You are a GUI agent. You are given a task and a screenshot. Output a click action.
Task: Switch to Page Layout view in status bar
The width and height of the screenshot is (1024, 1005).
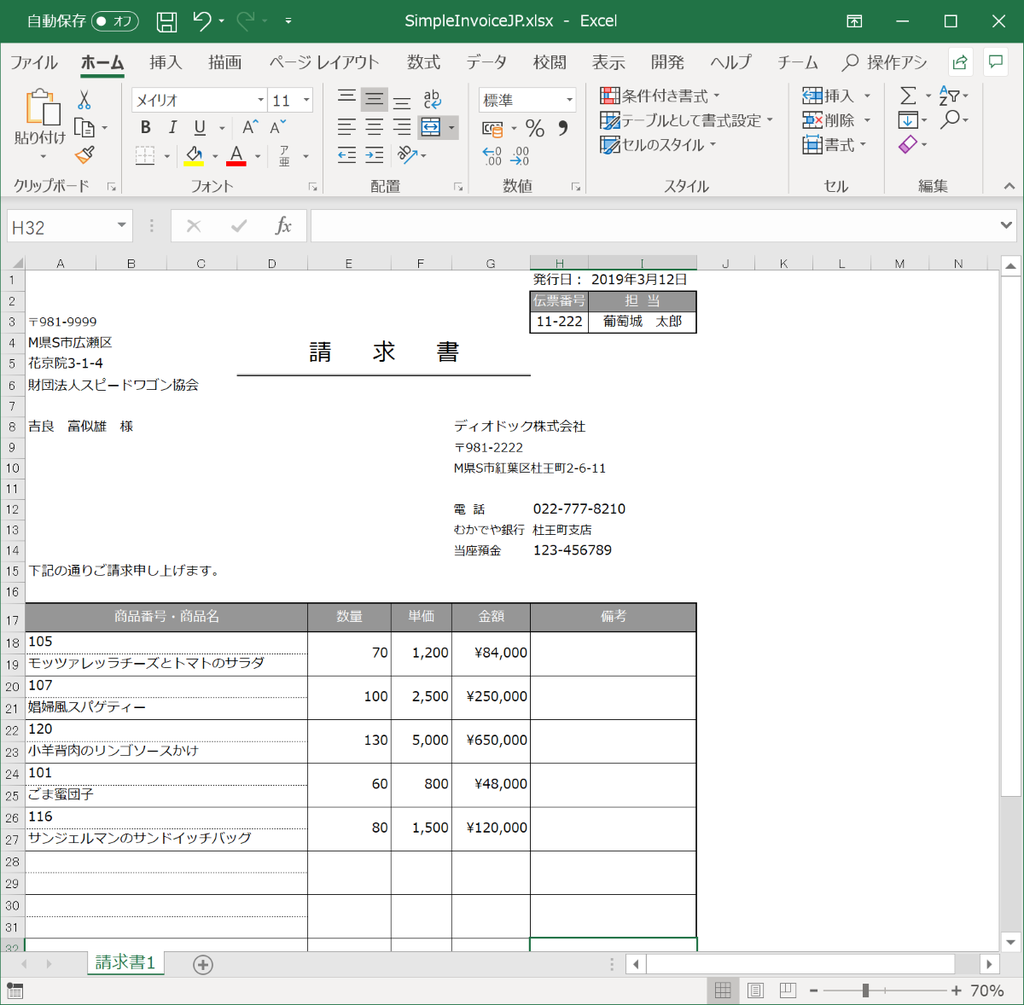(755, 990)
